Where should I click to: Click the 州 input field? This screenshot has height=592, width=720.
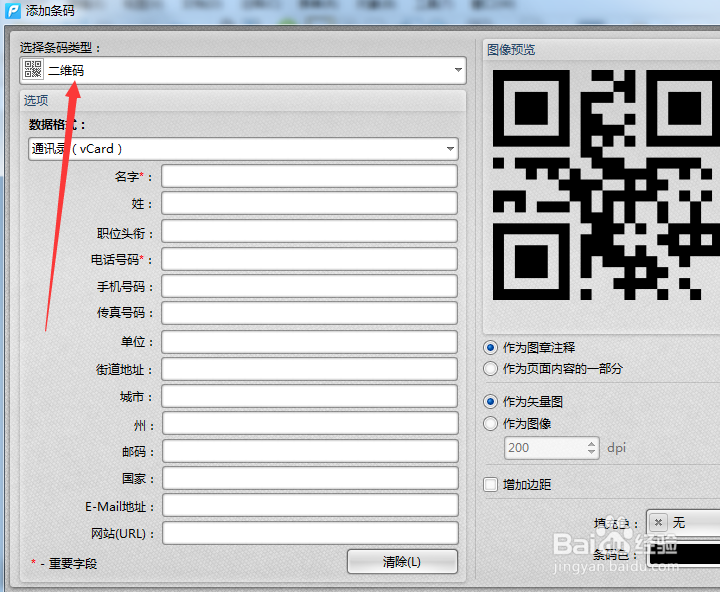point(310,423)
